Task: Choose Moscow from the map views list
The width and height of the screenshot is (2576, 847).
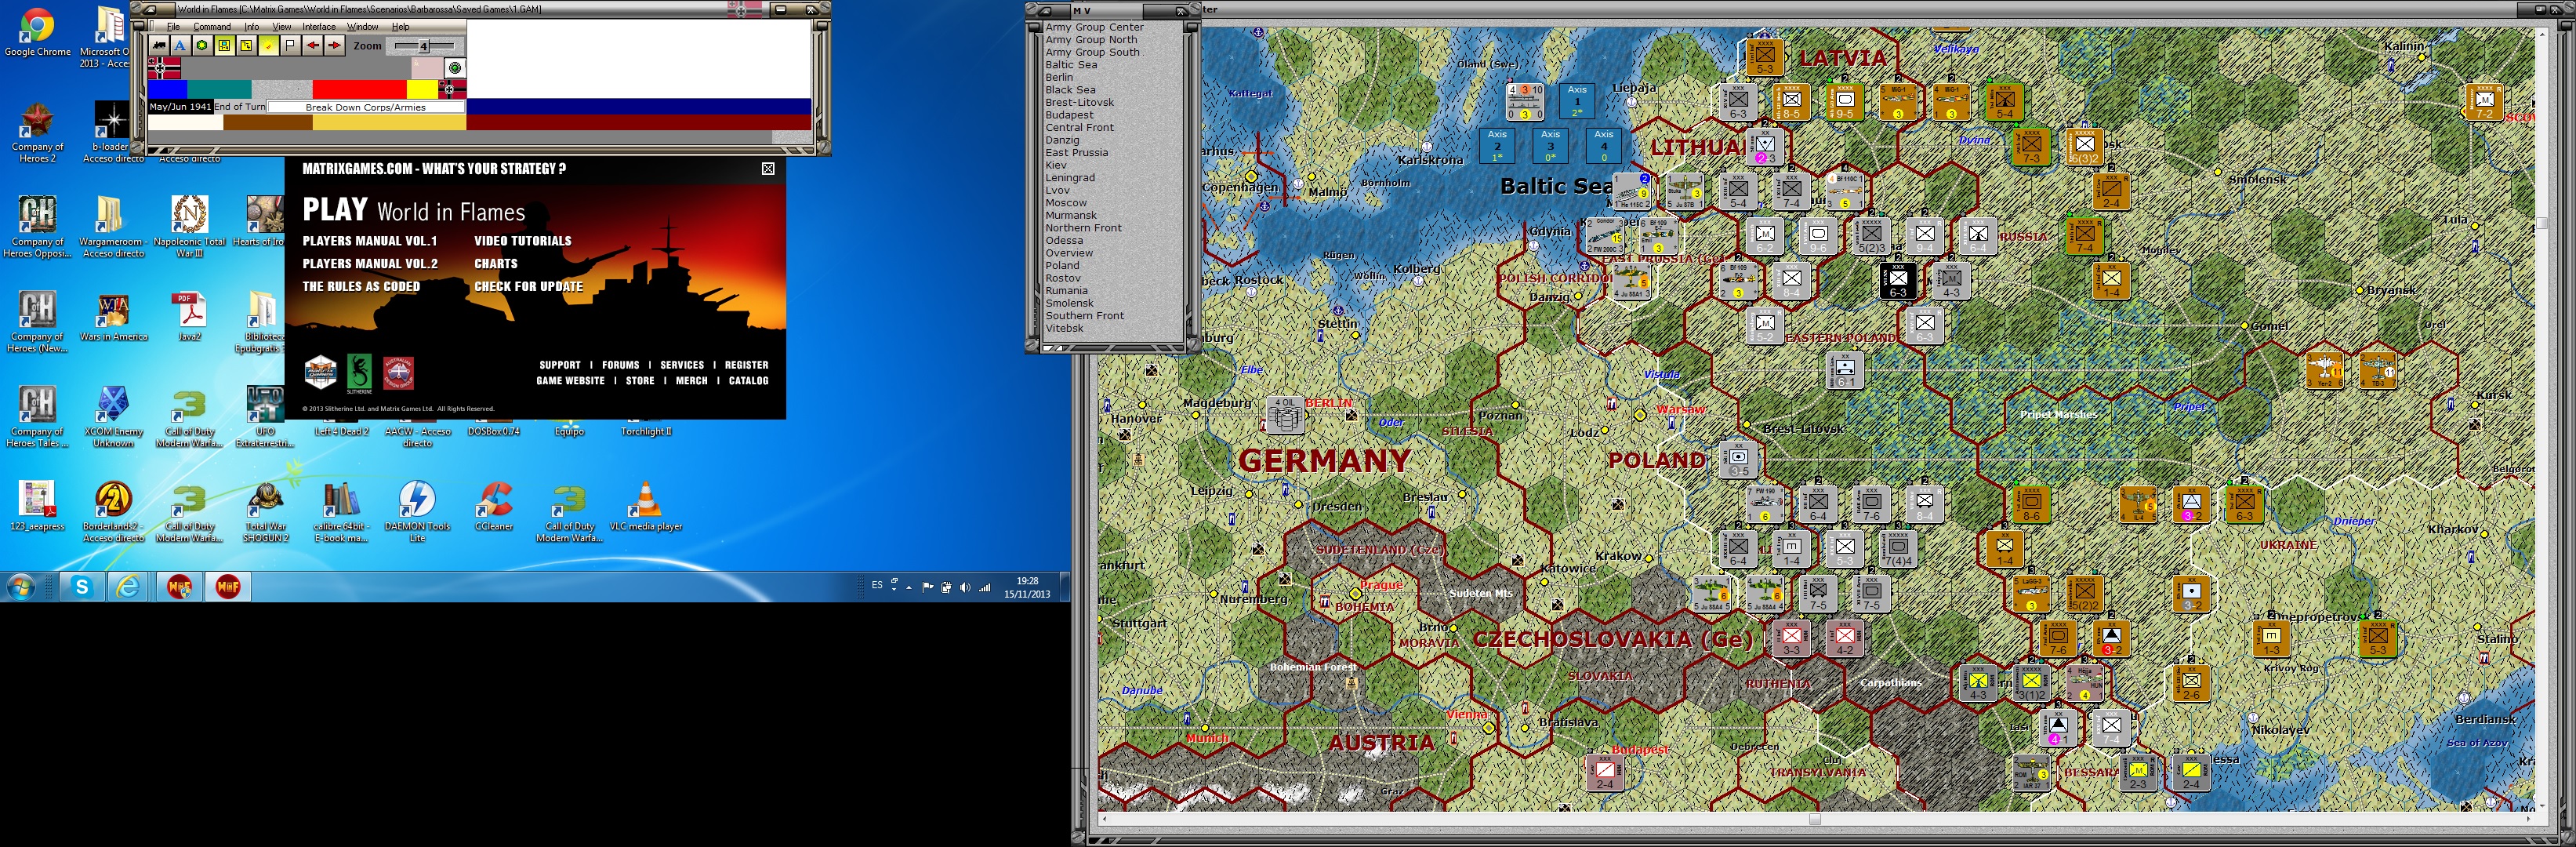Action: point(1065,203)
